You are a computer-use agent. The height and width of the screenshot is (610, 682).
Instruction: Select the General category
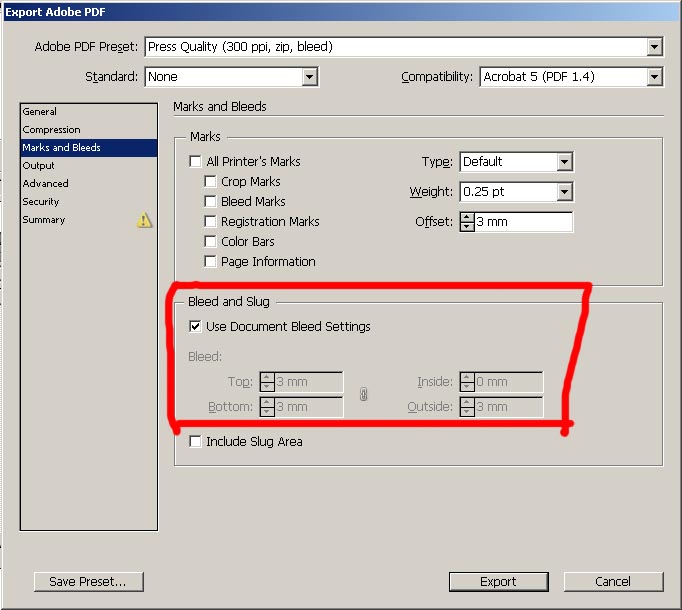[x=89, y=112]
